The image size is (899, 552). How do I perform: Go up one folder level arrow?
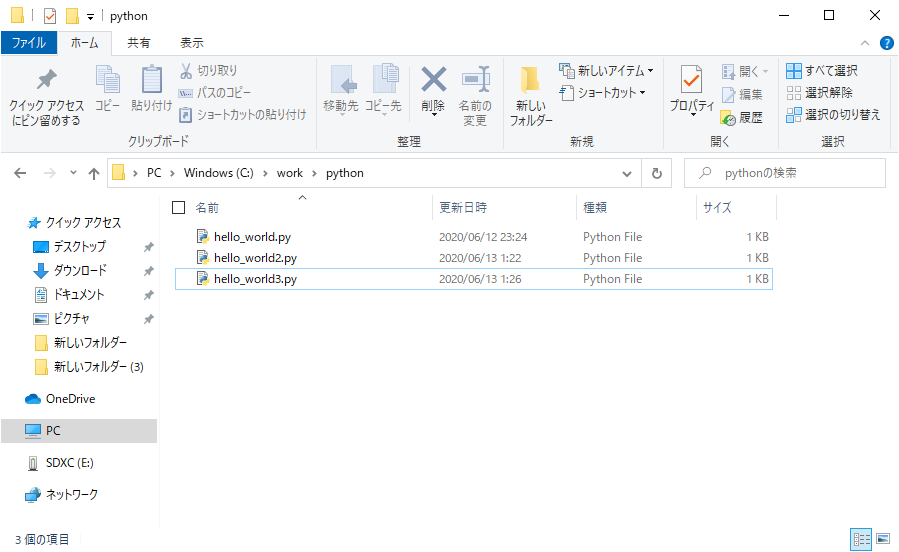coord(94,173)
